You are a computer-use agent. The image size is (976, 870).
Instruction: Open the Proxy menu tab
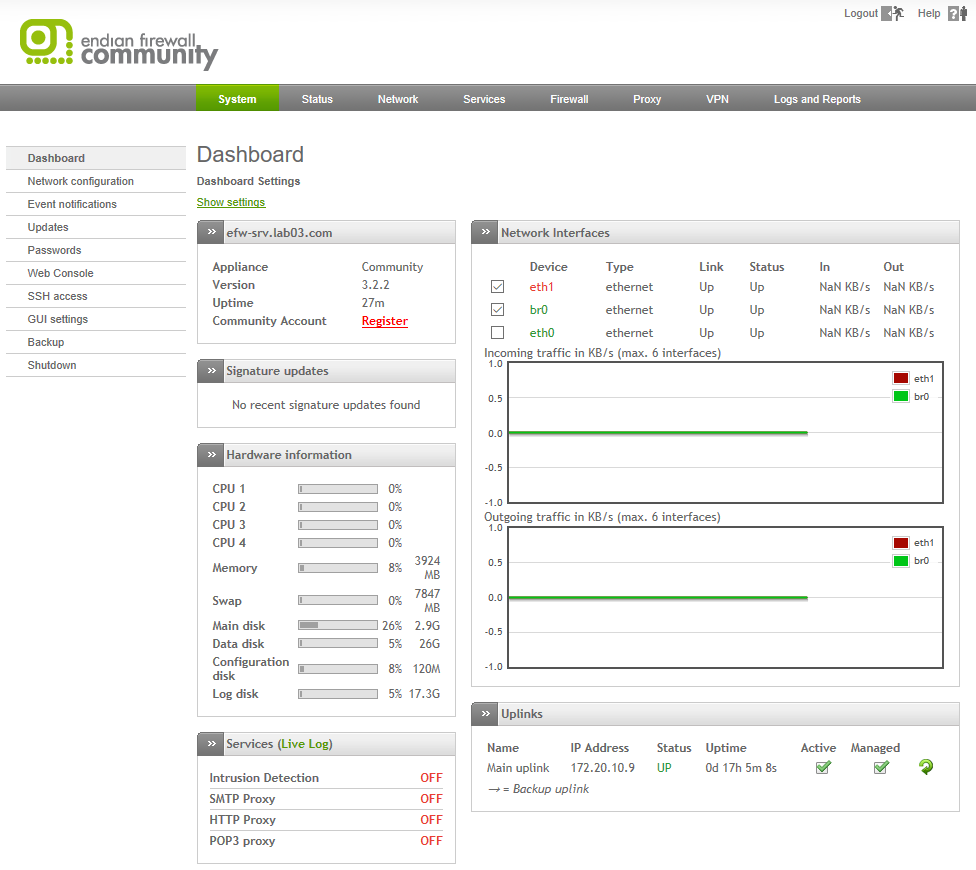tap(647, 99)
